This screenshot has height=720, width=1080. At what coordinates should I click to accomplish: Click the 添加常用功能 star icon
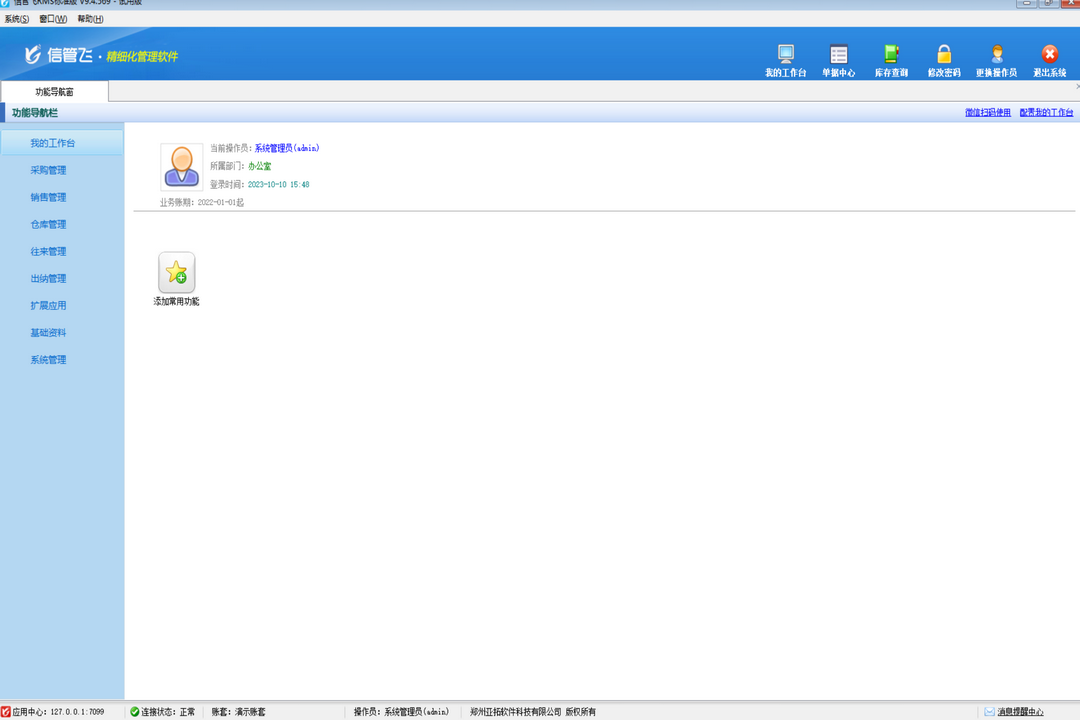pyautogui.click(x=177, y=273)
